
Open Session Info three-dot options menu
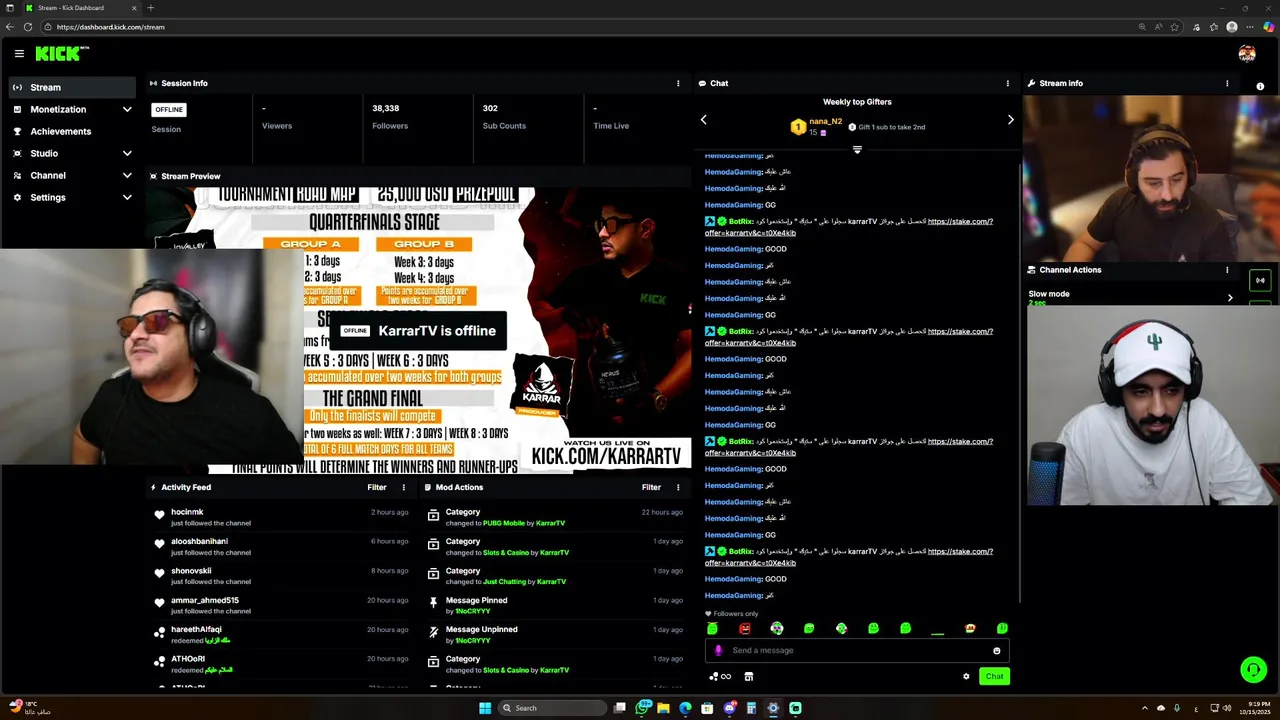point(678,84)
